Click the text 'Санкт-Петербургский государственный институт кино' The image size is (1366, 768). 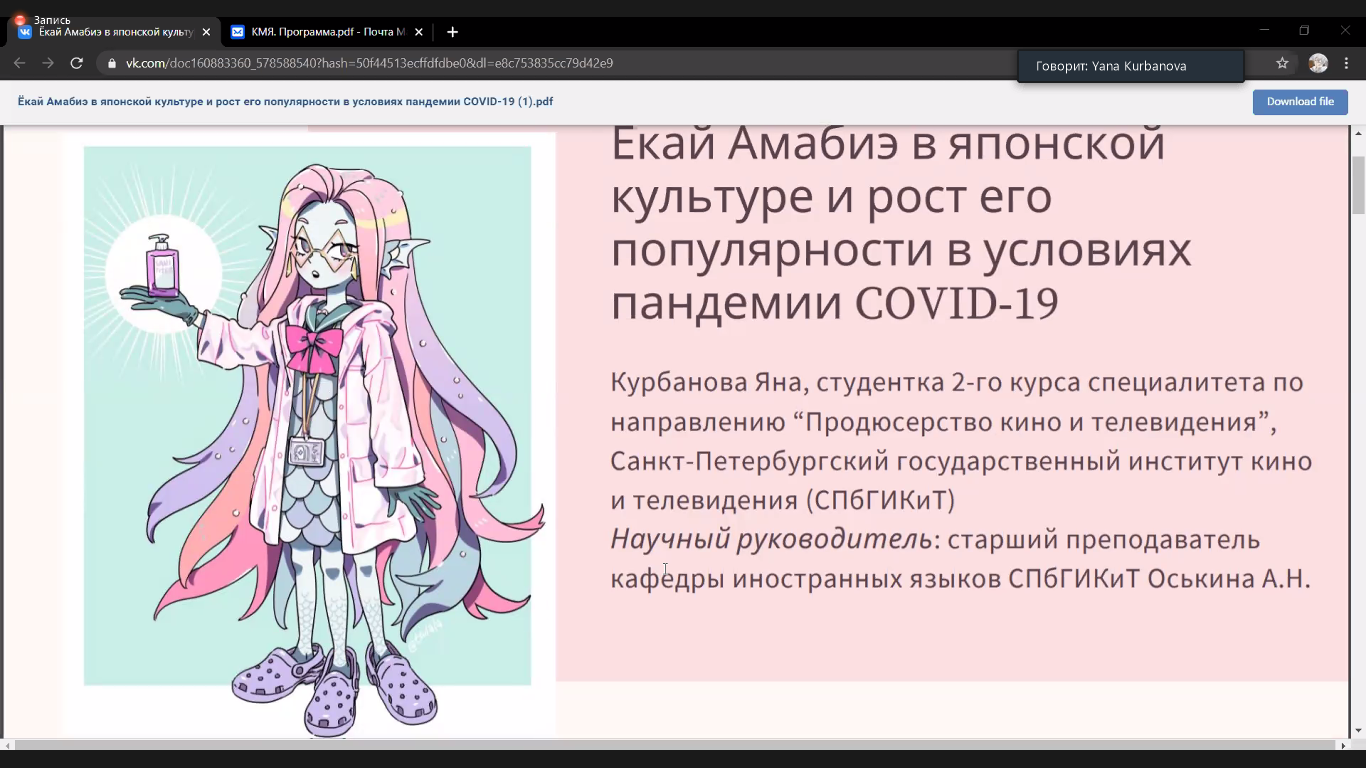[961, 462]
